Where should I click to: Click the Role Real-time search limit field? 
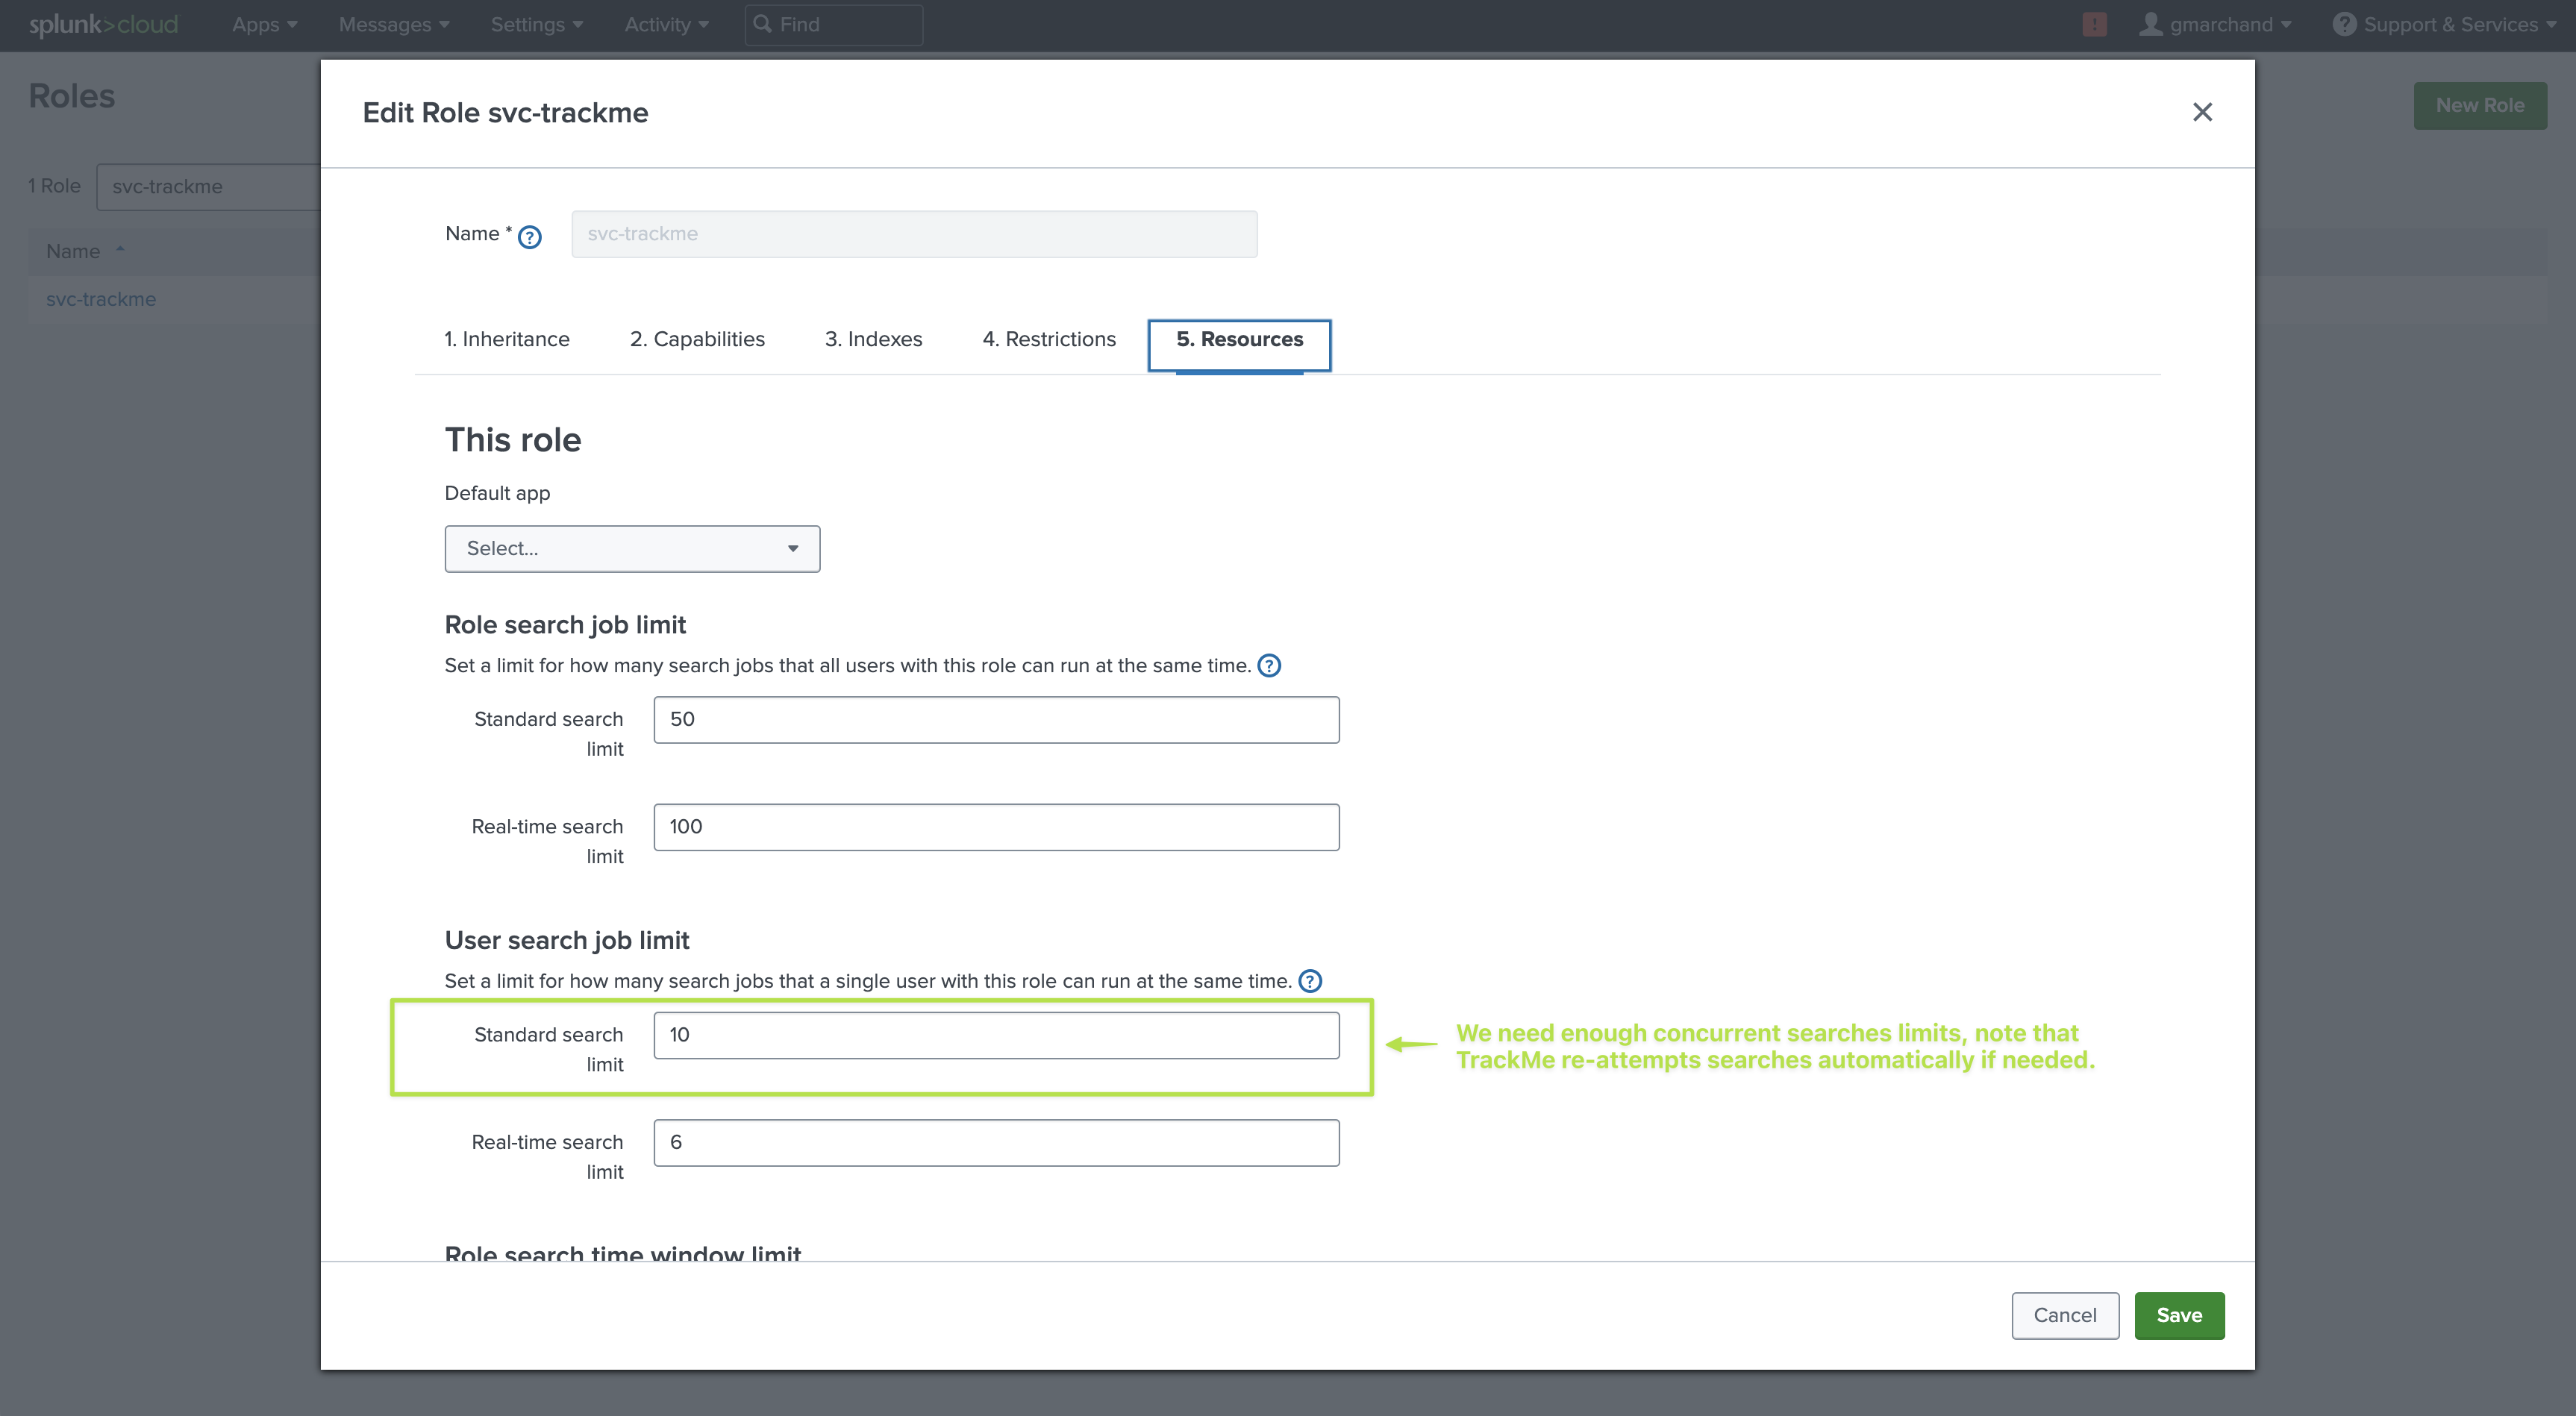click(996, 827)
